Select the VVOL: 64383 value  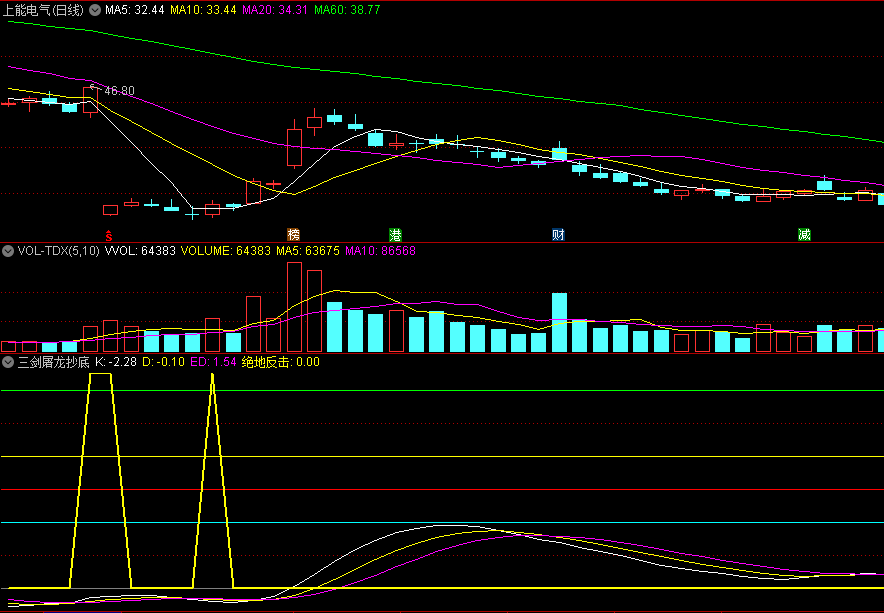coord(140,251)
